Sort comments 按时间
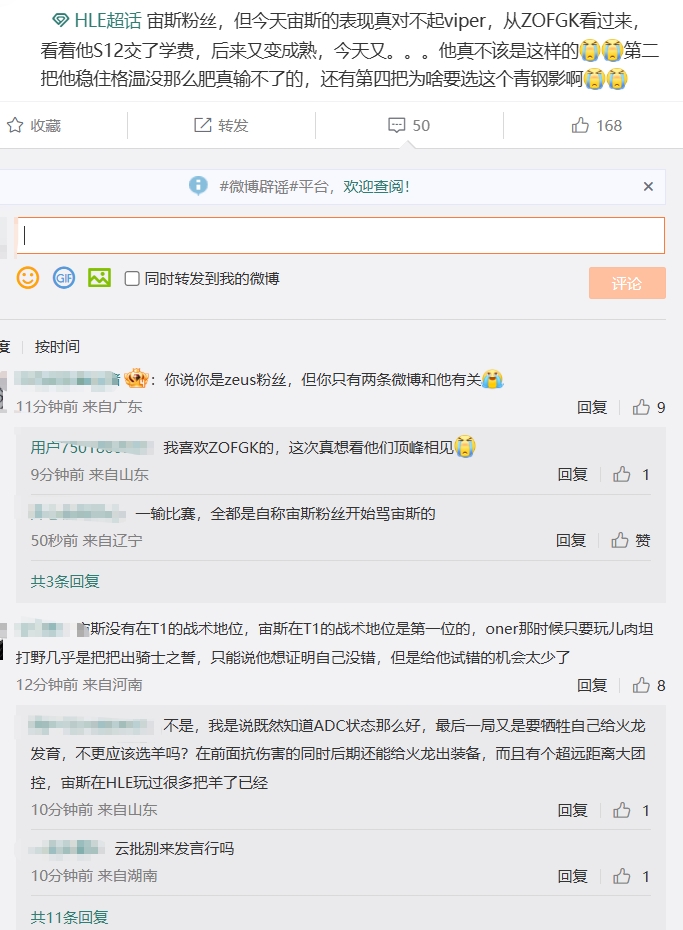Viewport: 683px width, 930px height. click(x=57, y=346)
